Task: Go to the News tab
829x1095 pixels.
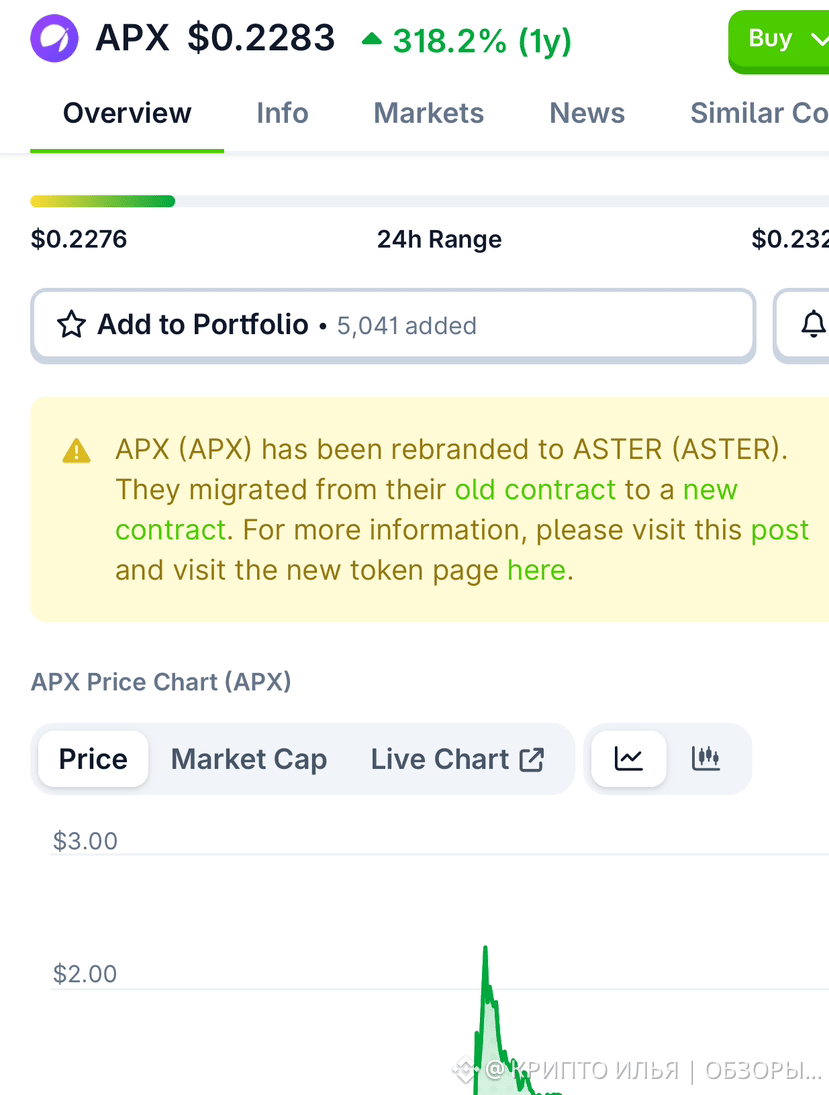Action: coord(587,113)
